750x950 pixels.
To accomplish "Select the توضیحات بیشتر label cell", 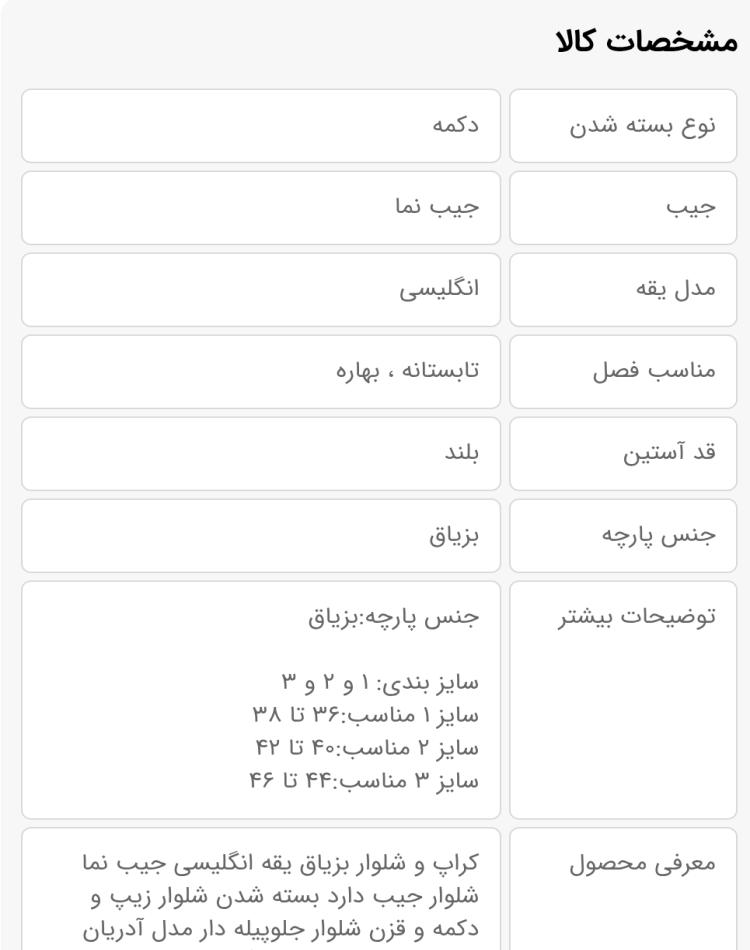I will pyautogui.click(x=623, y=700).
